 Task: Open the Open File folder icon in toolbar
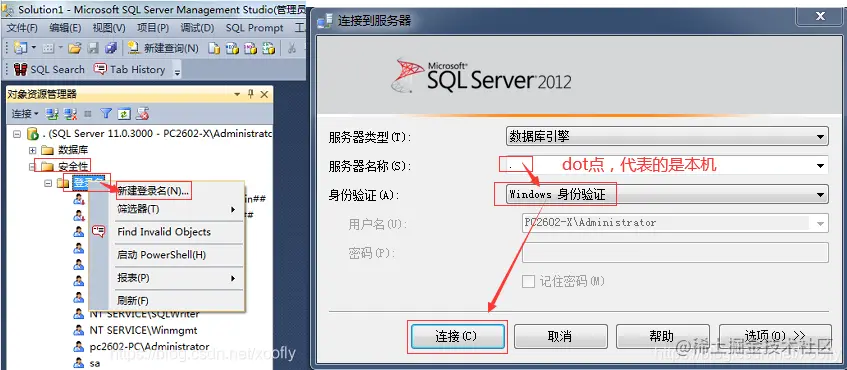coord(75,48)
